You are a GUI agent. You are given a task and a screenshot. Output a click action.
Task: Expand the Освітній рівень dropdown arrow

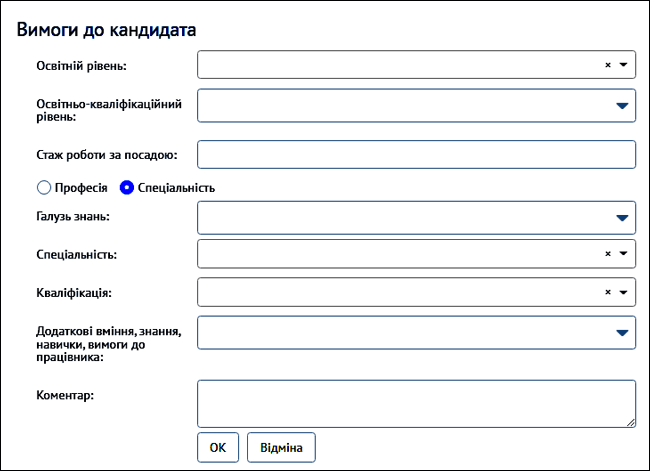click(623, 65)
